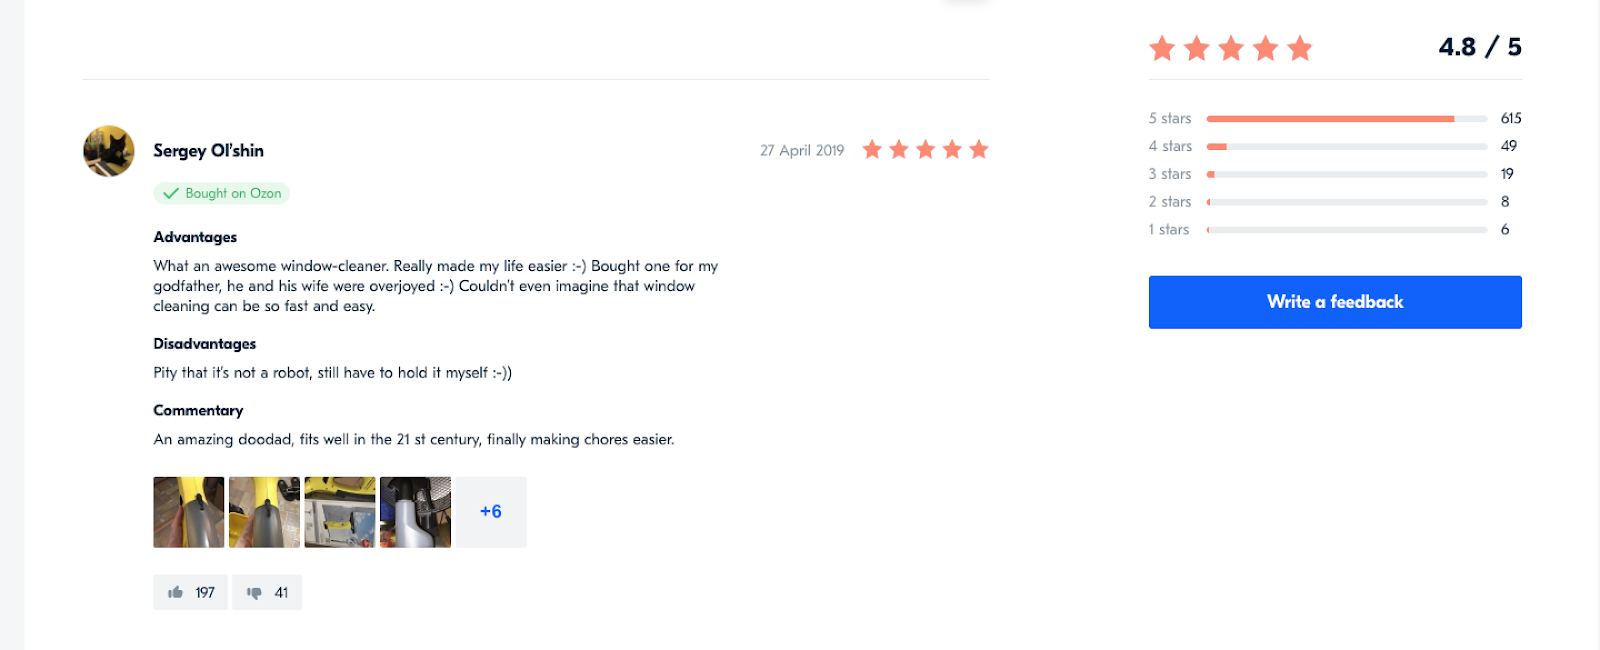Open reviewer name Sergey Ol'shin
Image resolution: width=1600 pixels, height=650 pixels.
tap(208, 151)
